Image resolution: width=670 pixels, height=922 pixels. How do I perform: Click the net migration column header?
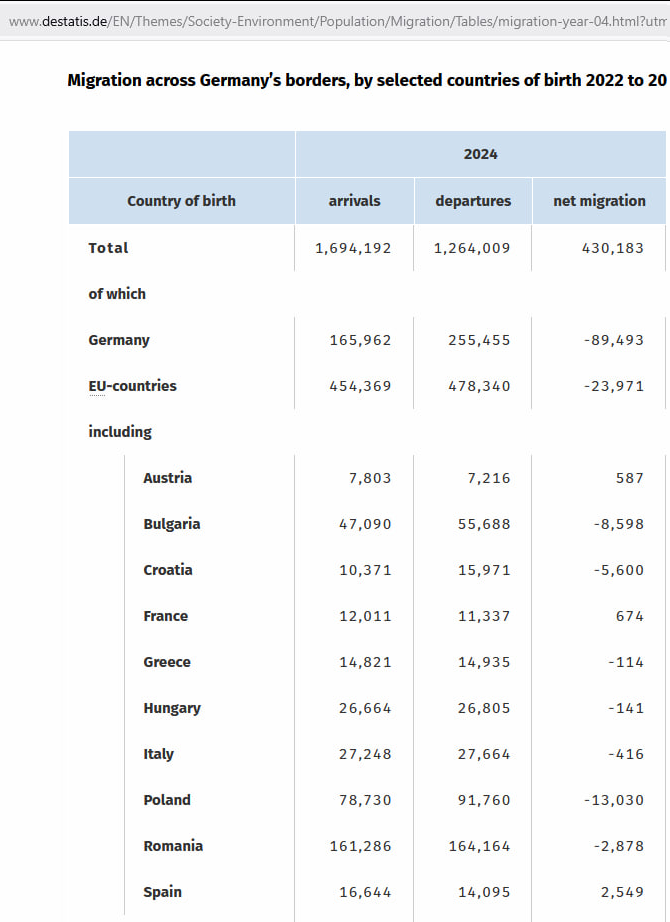[x=599, y=201]
